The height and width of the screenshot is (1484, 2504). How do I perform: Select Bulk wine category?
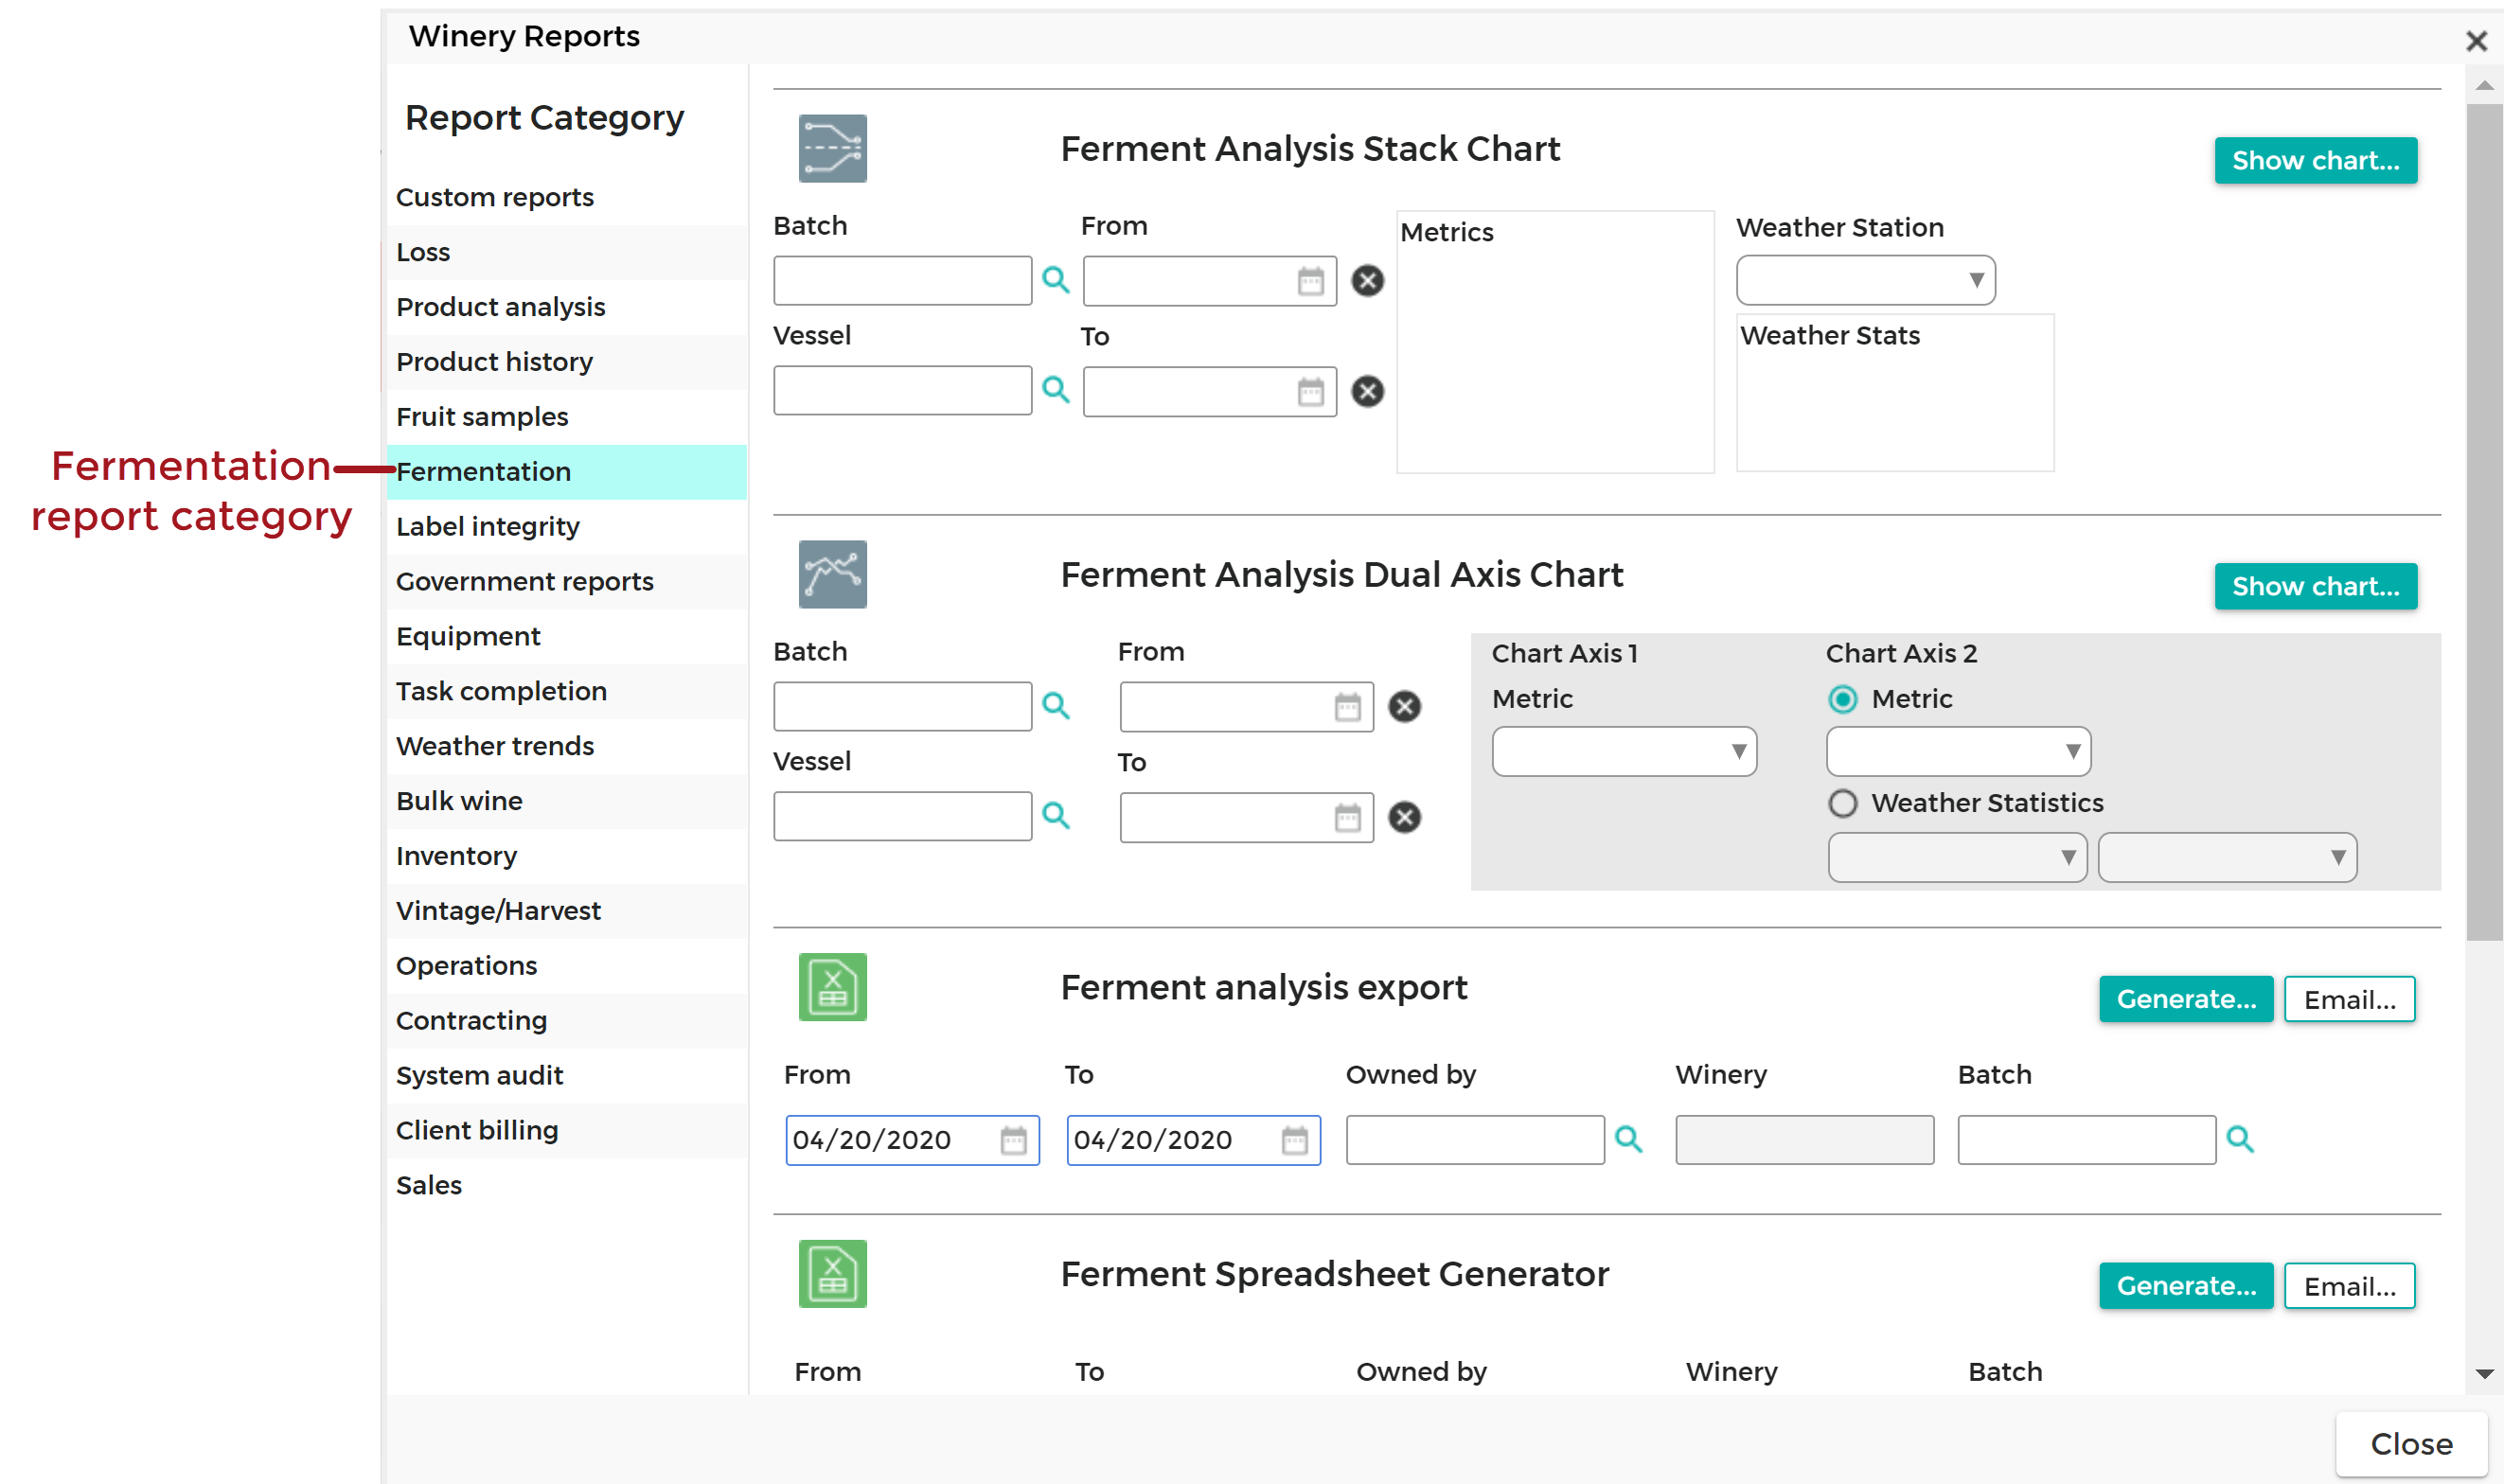point(567,801)
